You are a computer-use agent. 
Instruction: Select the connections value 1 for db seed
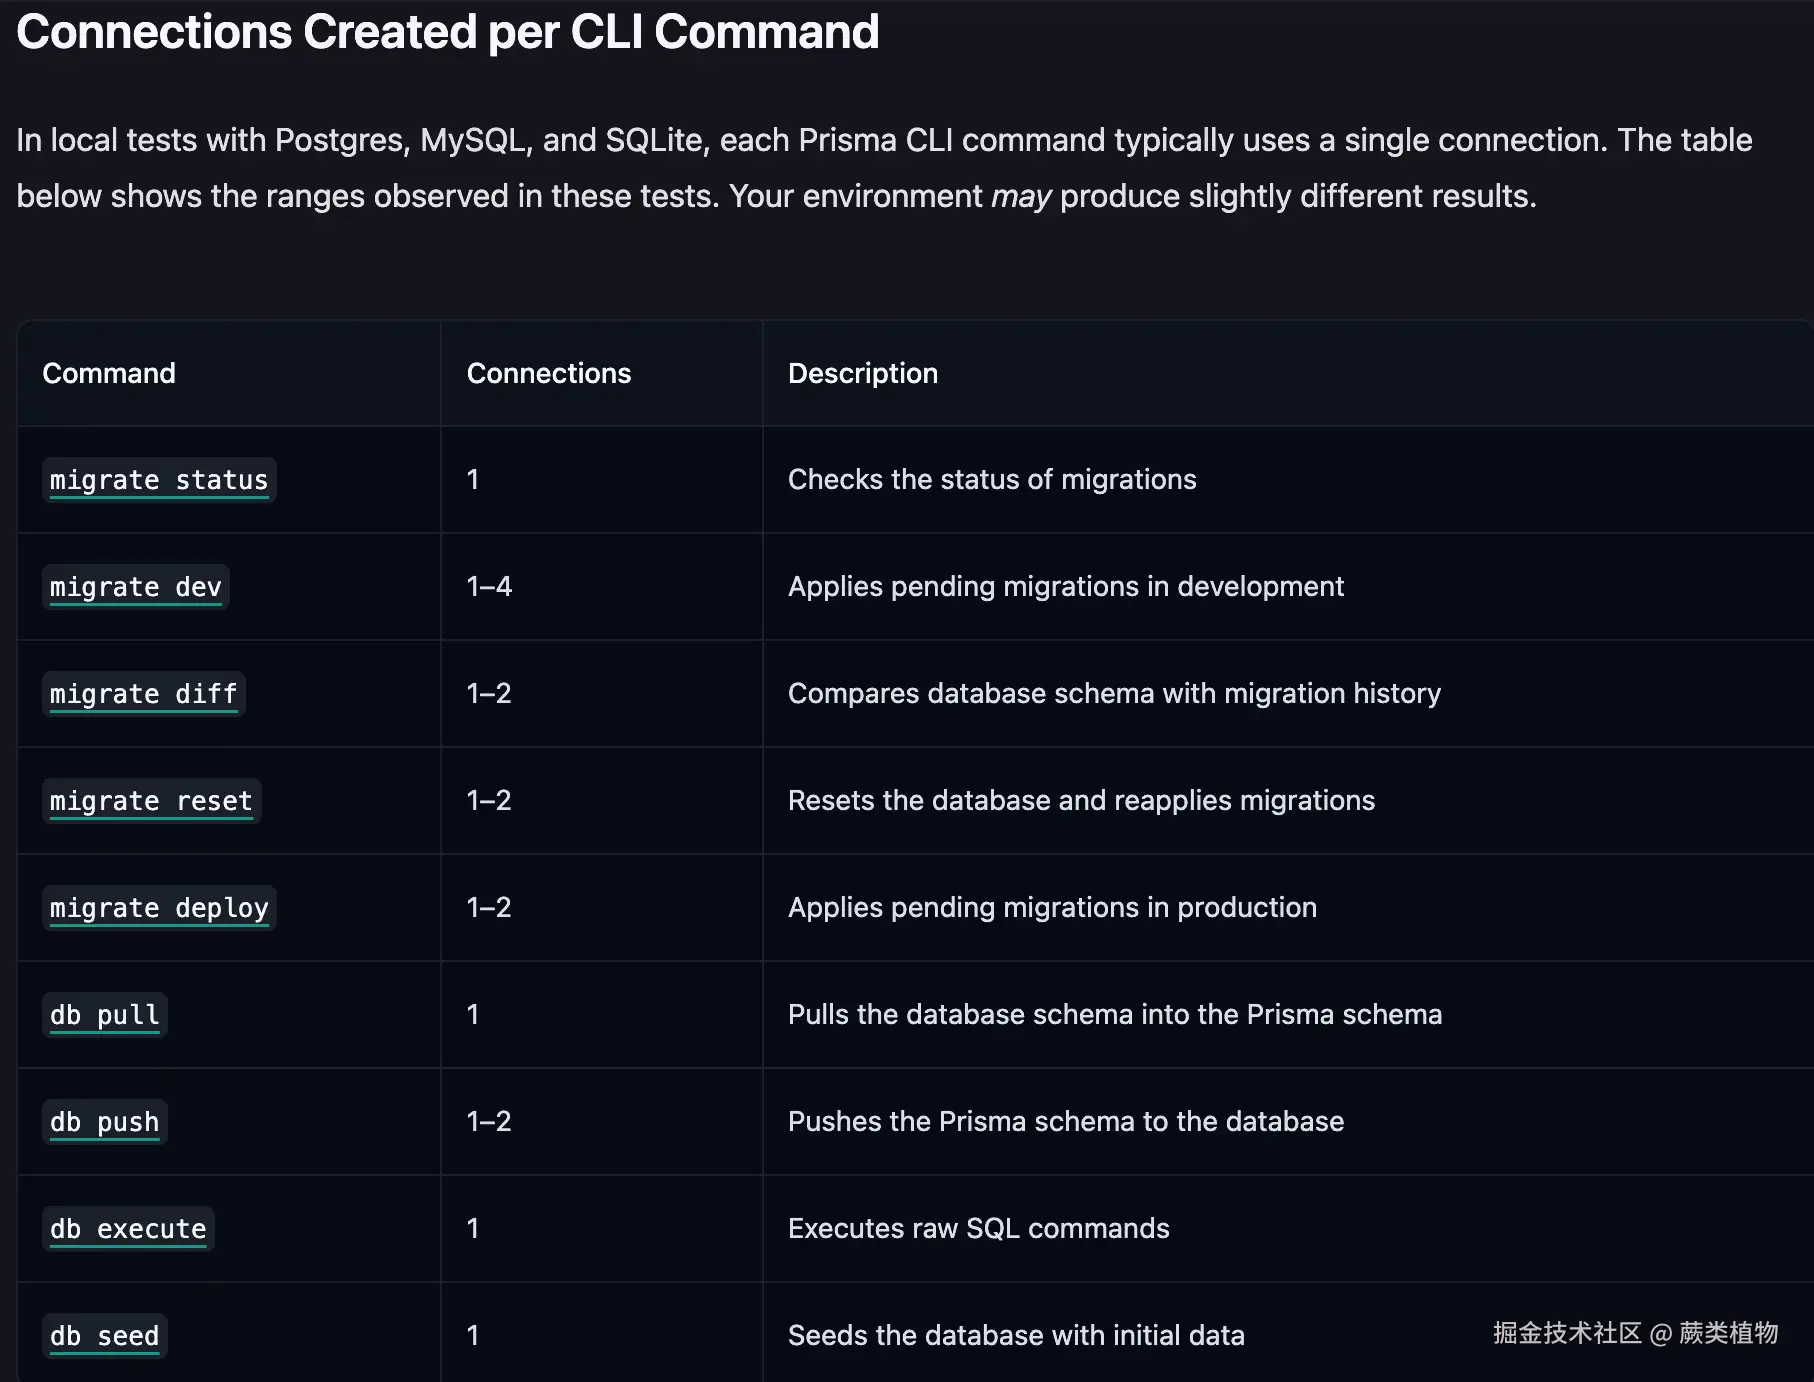[x=473, y=1335]
